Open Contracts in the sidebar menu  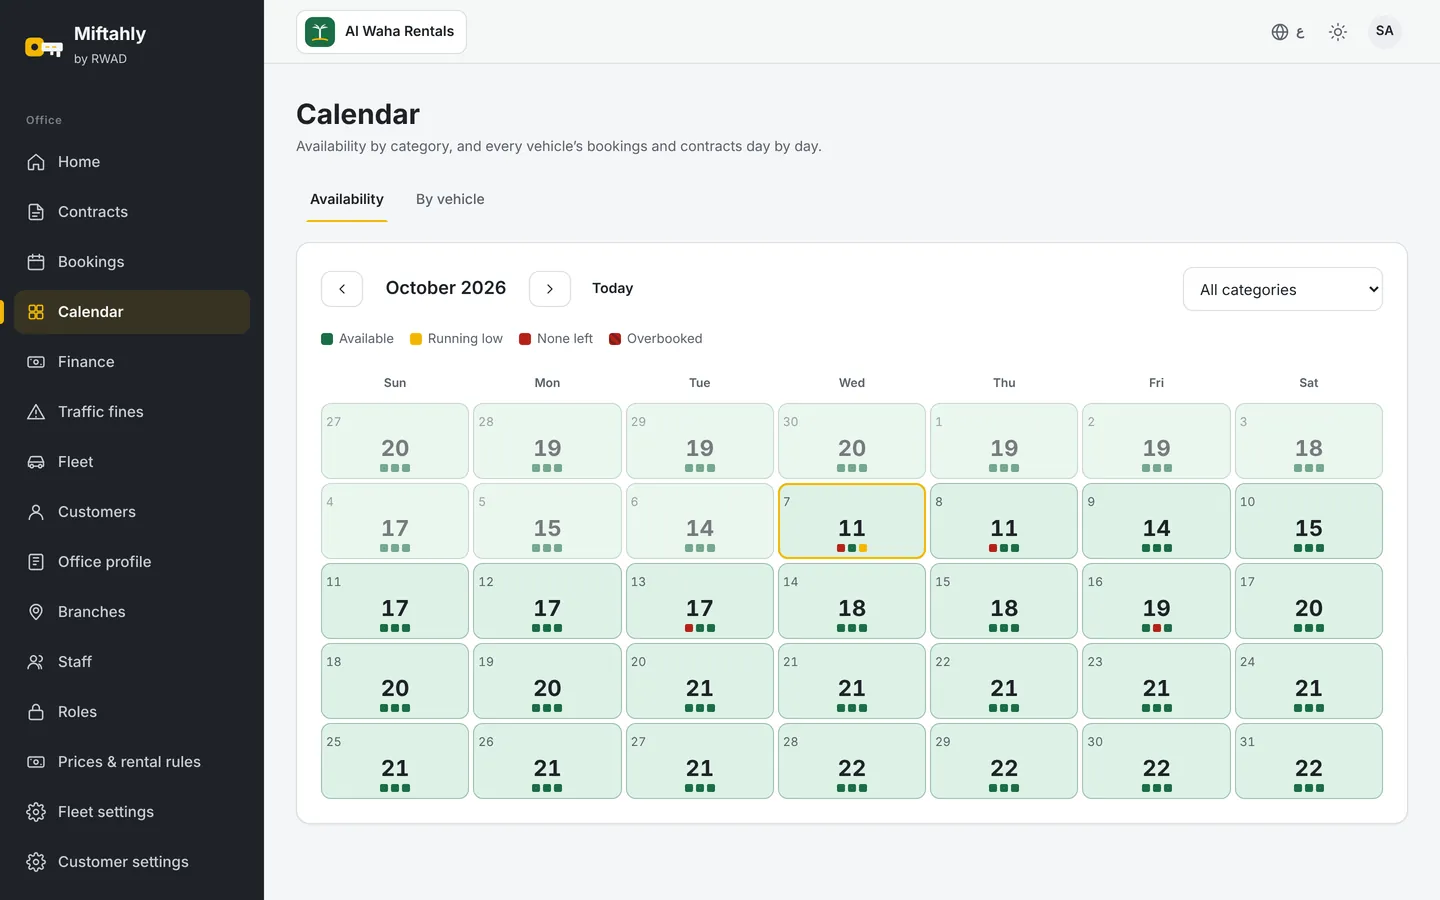coord(132,212)
